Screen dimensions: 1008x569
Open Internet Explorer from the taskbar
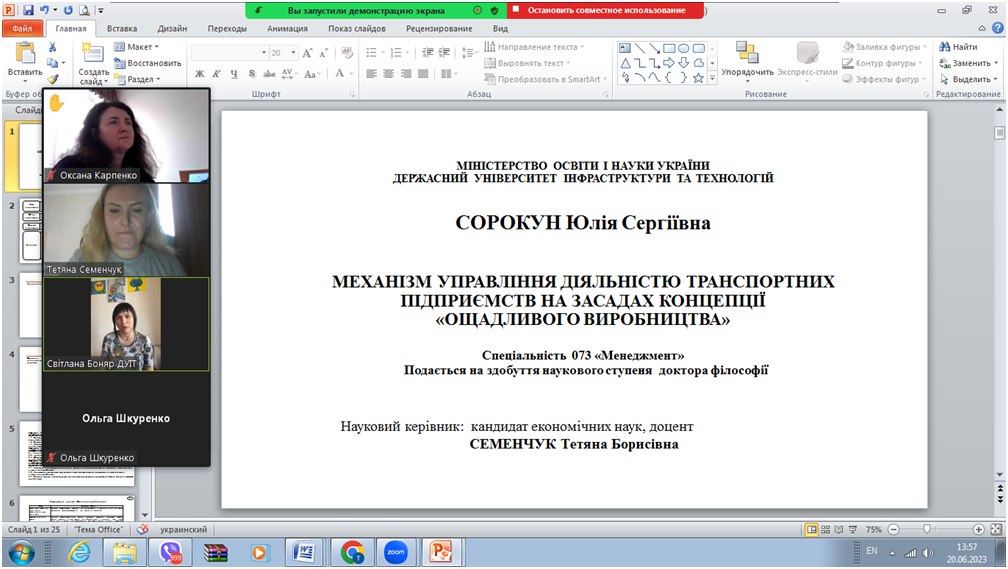[x=80, y=552]
